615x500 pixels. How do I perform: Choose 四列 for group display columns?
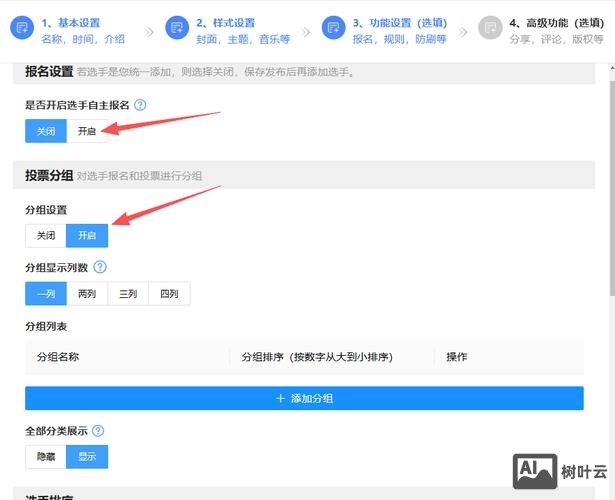(x=169, y=294)
